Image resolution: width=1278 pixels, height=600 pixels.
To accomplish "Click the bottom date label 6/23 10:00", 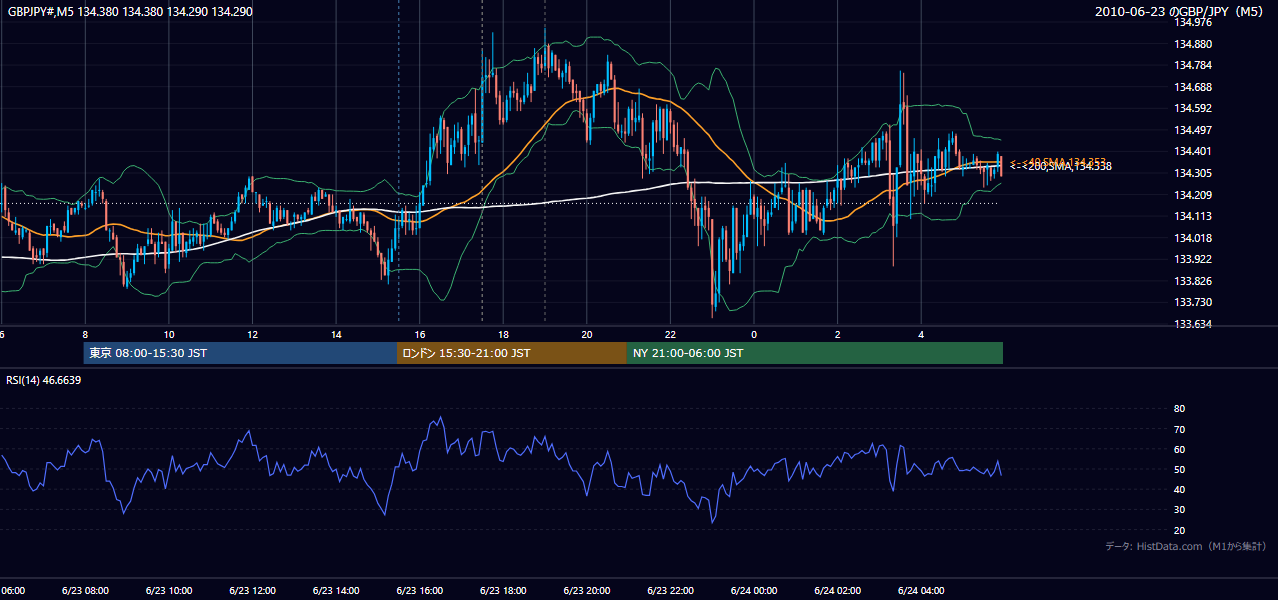I will (169, 591).
